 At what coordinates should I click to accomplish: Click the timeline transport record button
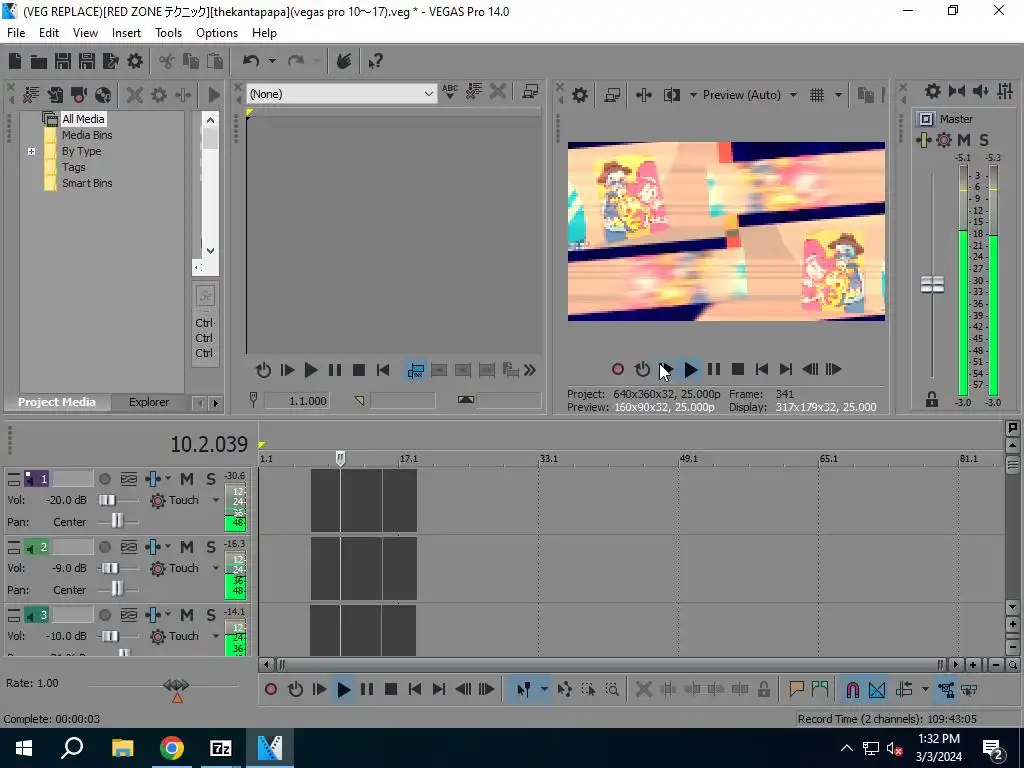(x=270, y=689)
